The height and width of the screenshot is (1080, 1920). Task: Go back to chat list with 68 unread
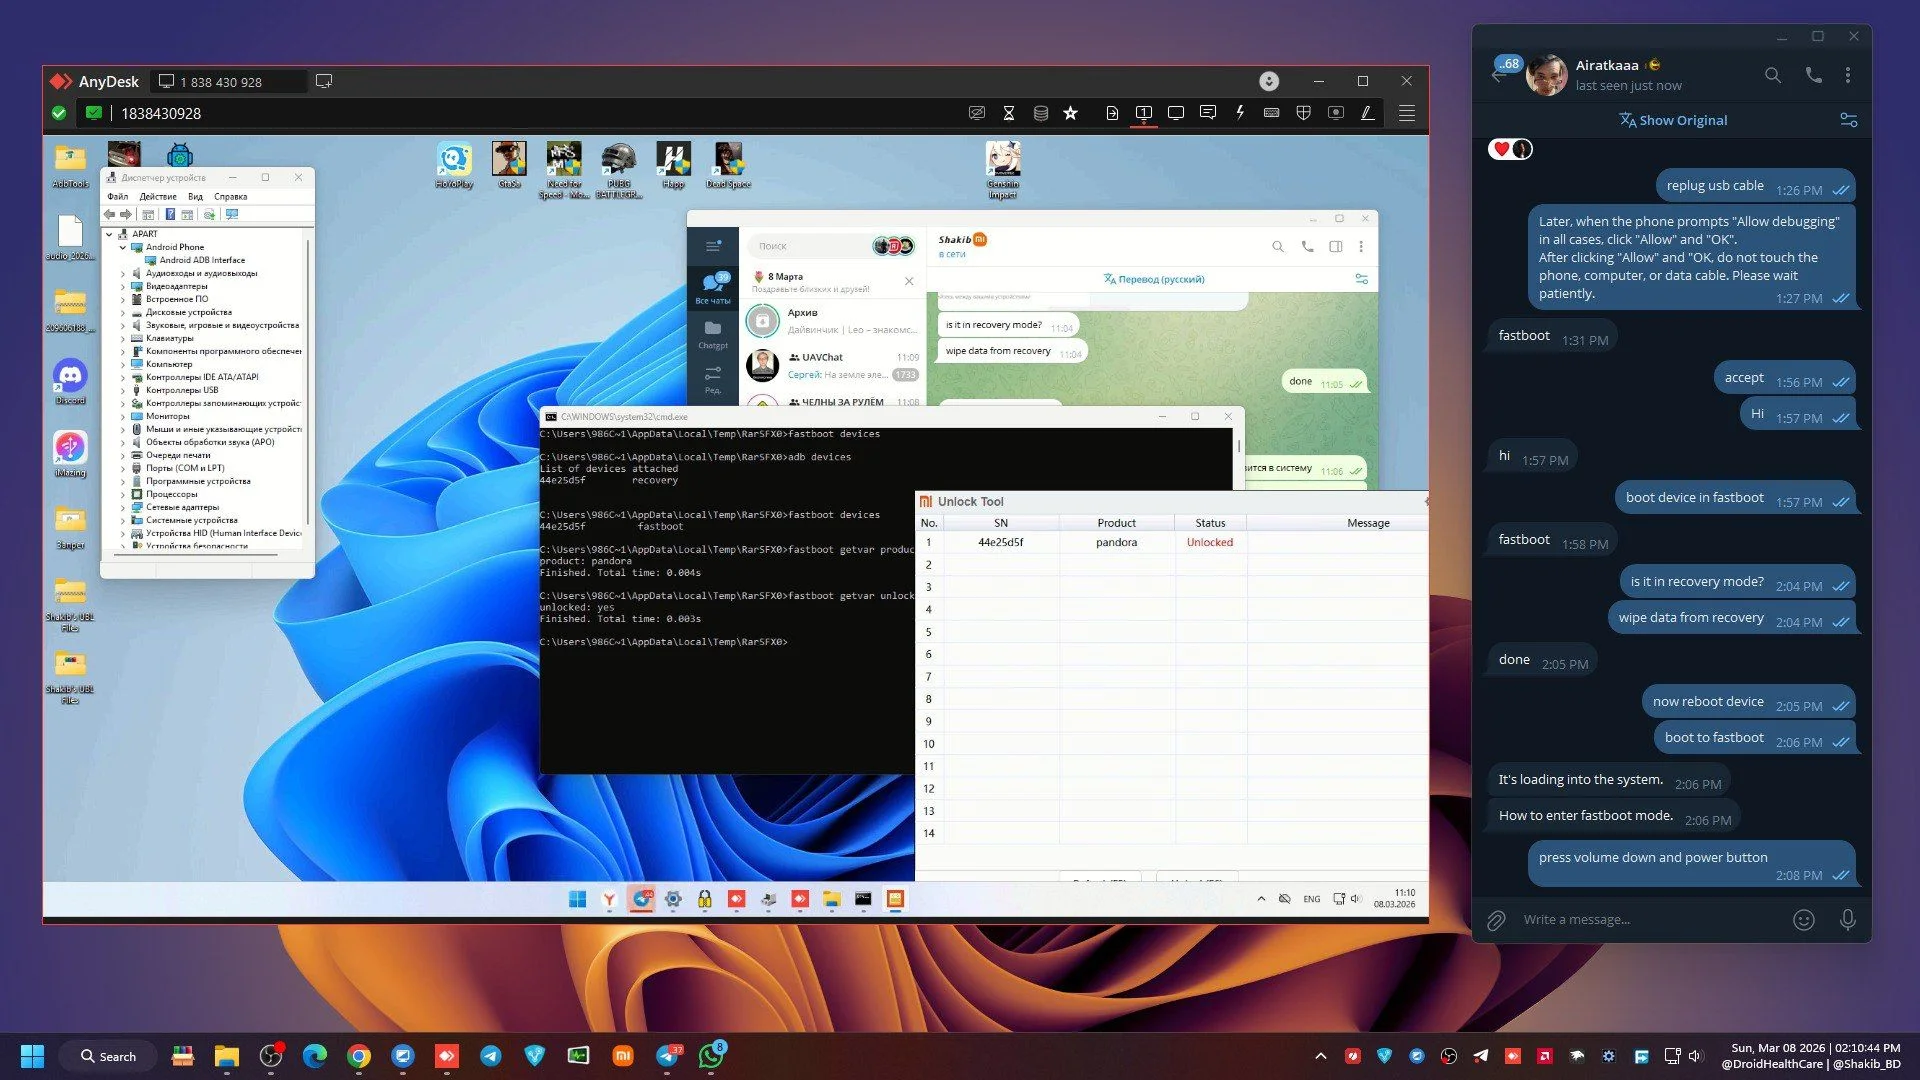1498,75
